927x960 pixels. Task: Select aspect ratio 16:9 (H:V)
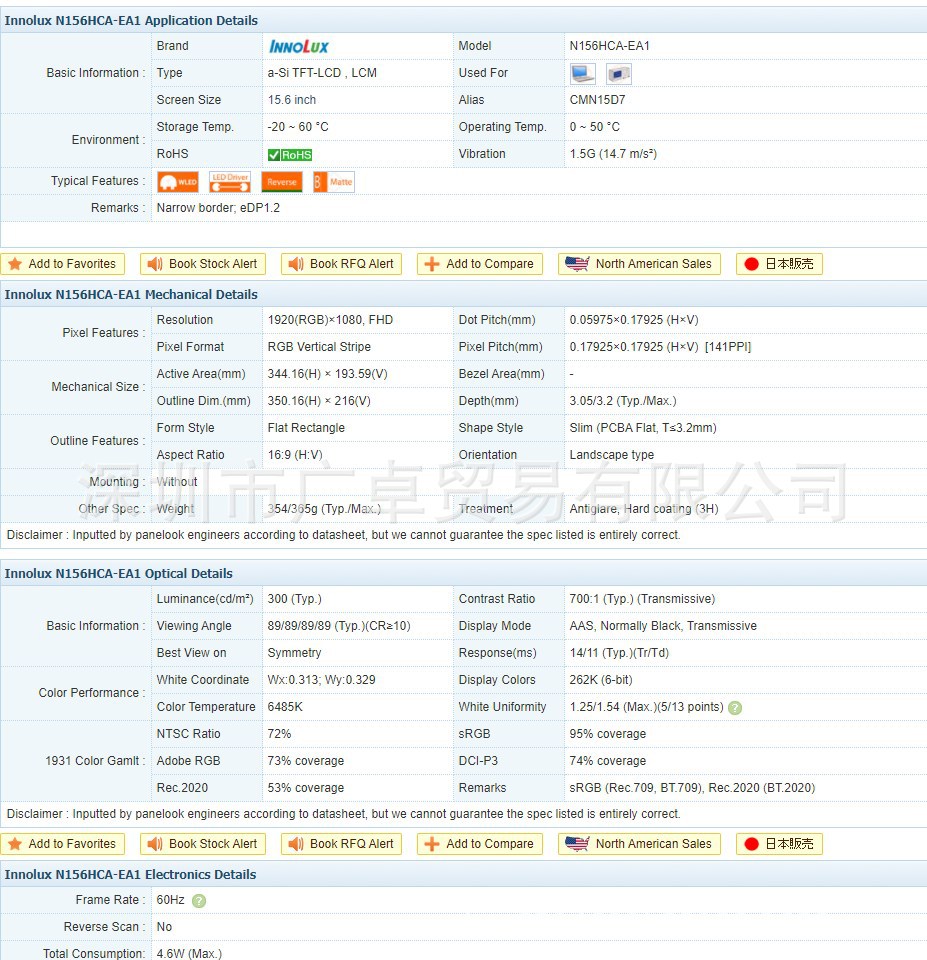(x=295, y=454)
